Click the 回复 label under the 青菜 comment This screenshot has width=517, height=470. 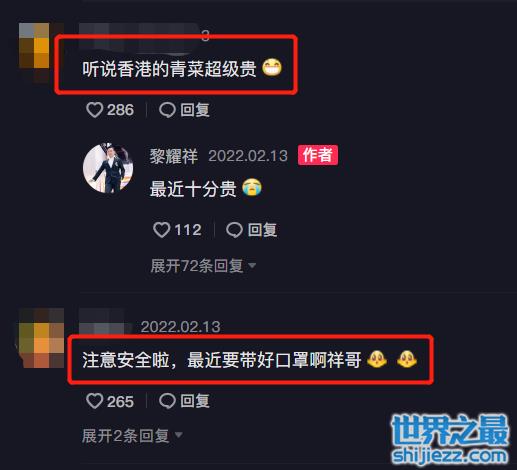(195, 110)
